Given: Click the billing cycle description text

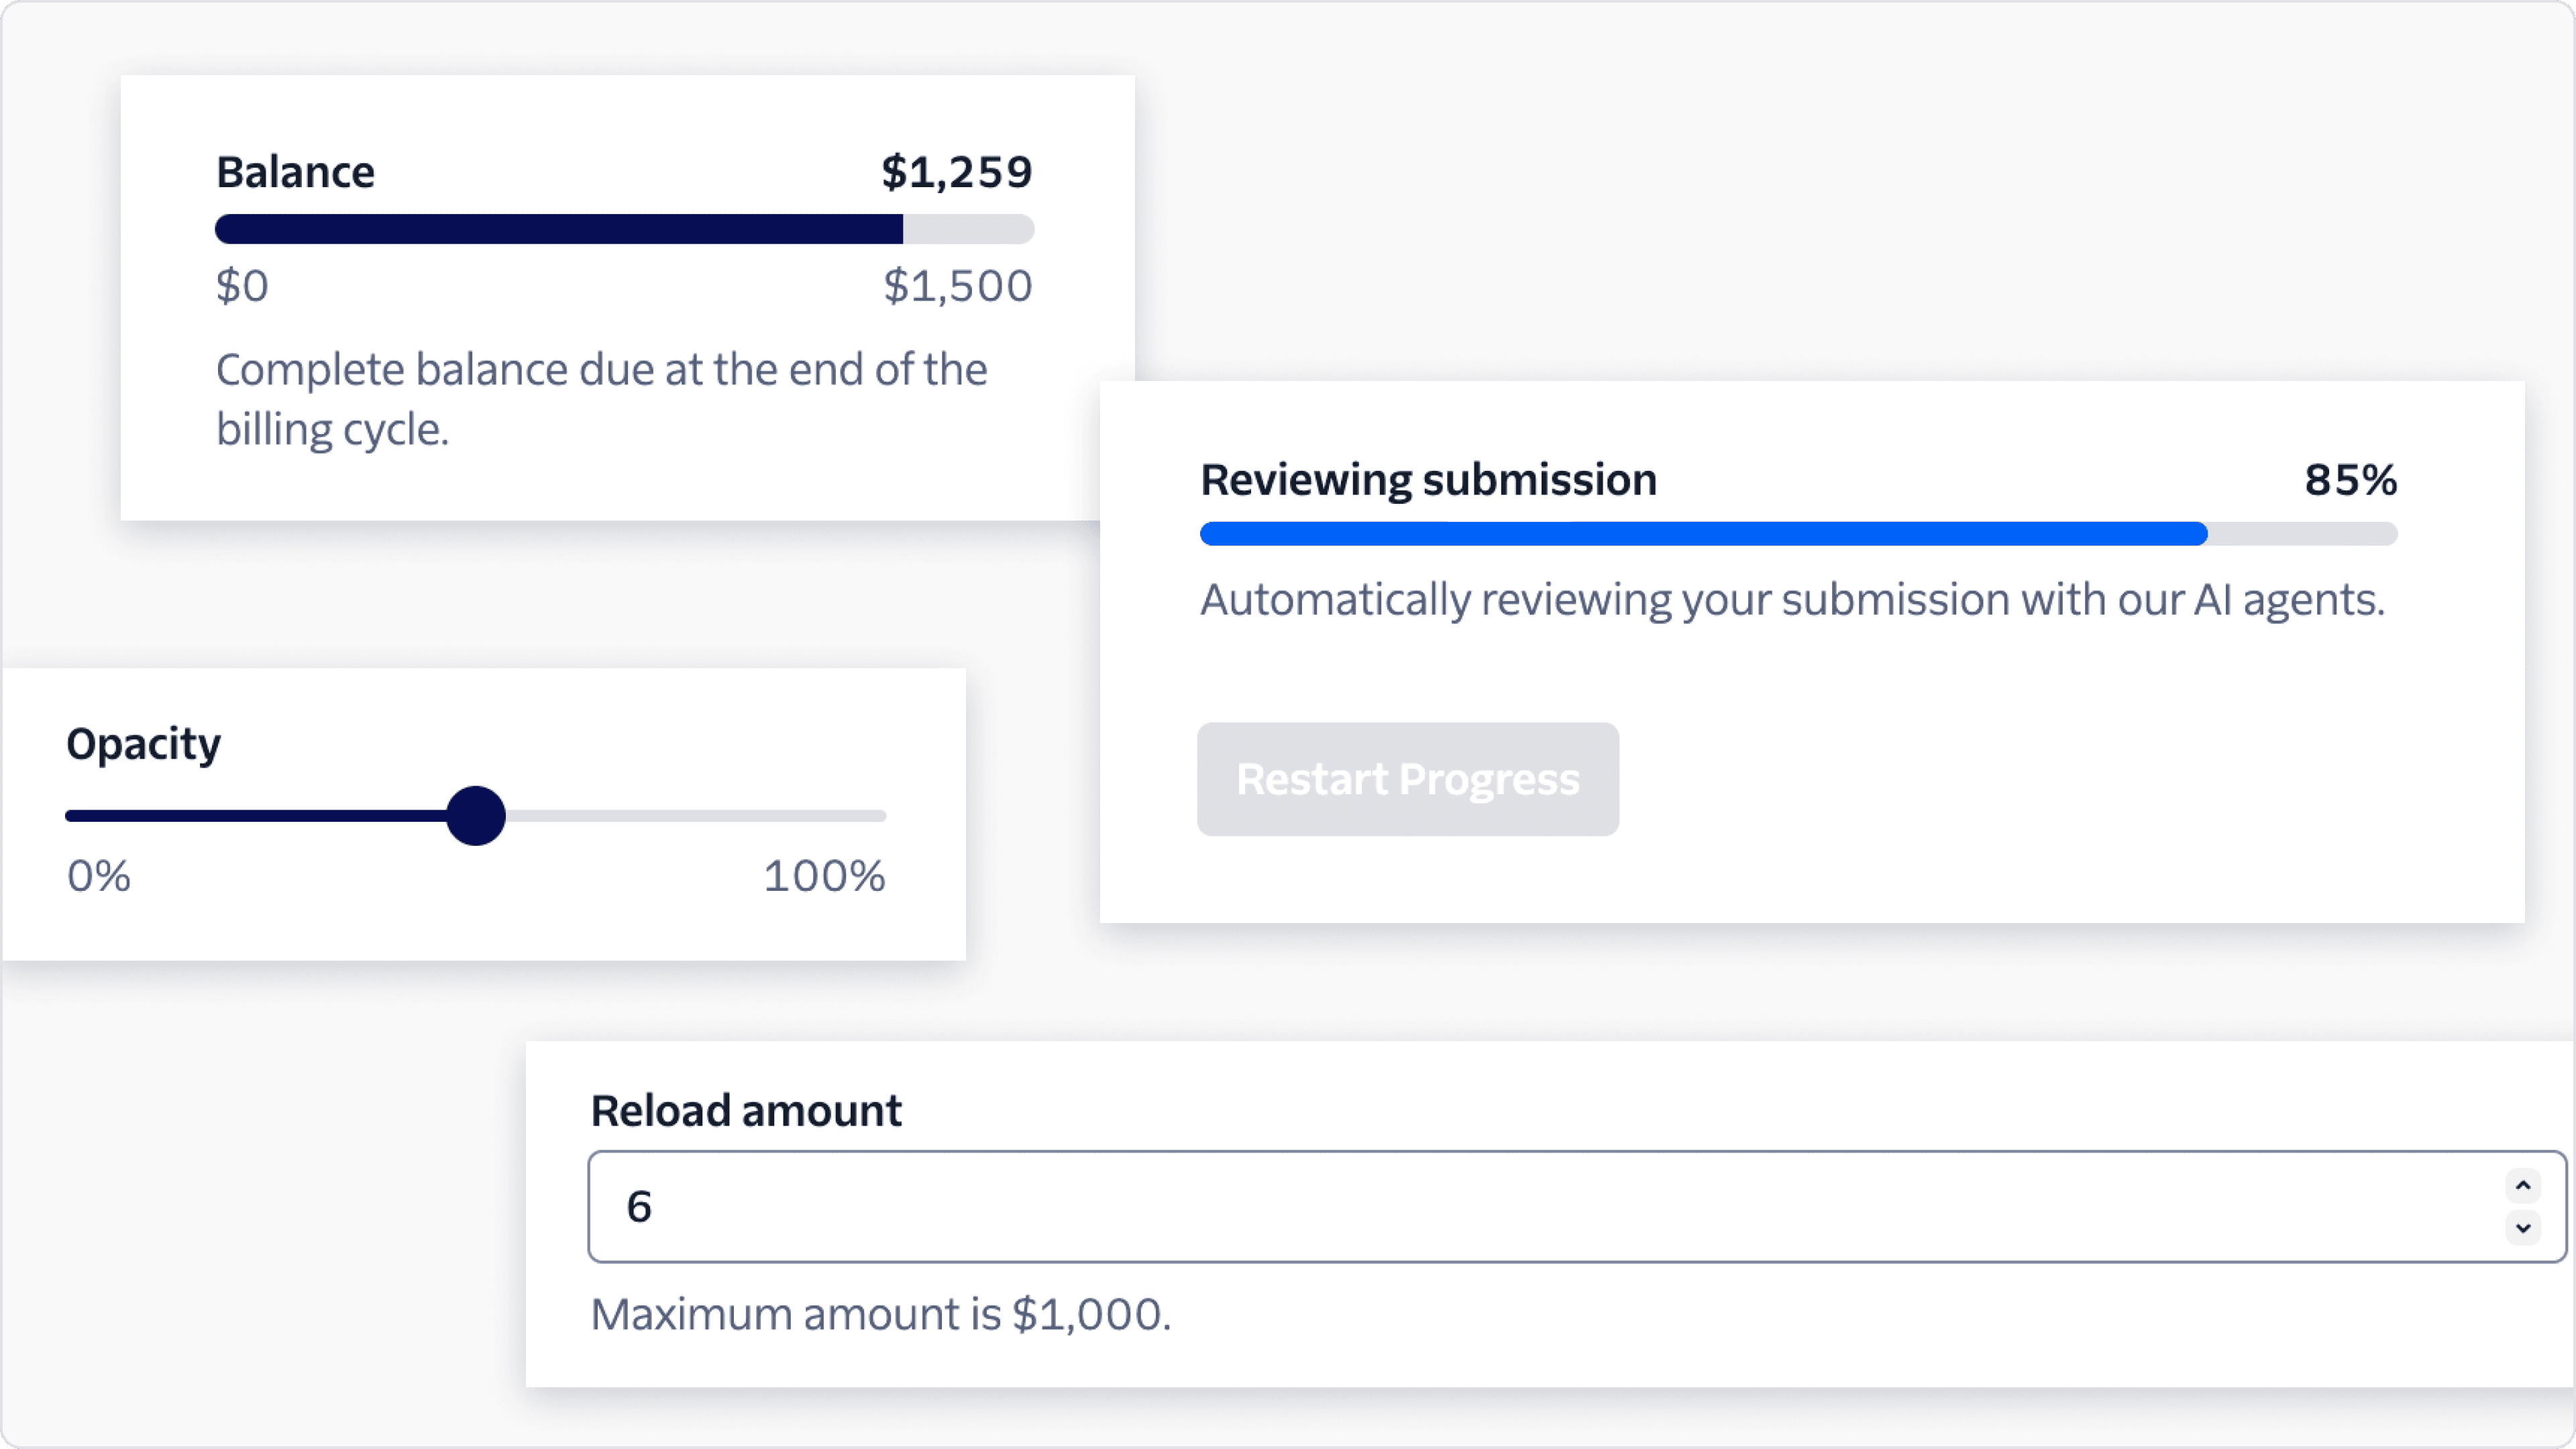Looking at the screenshot, I should click(x=600, y=398).
